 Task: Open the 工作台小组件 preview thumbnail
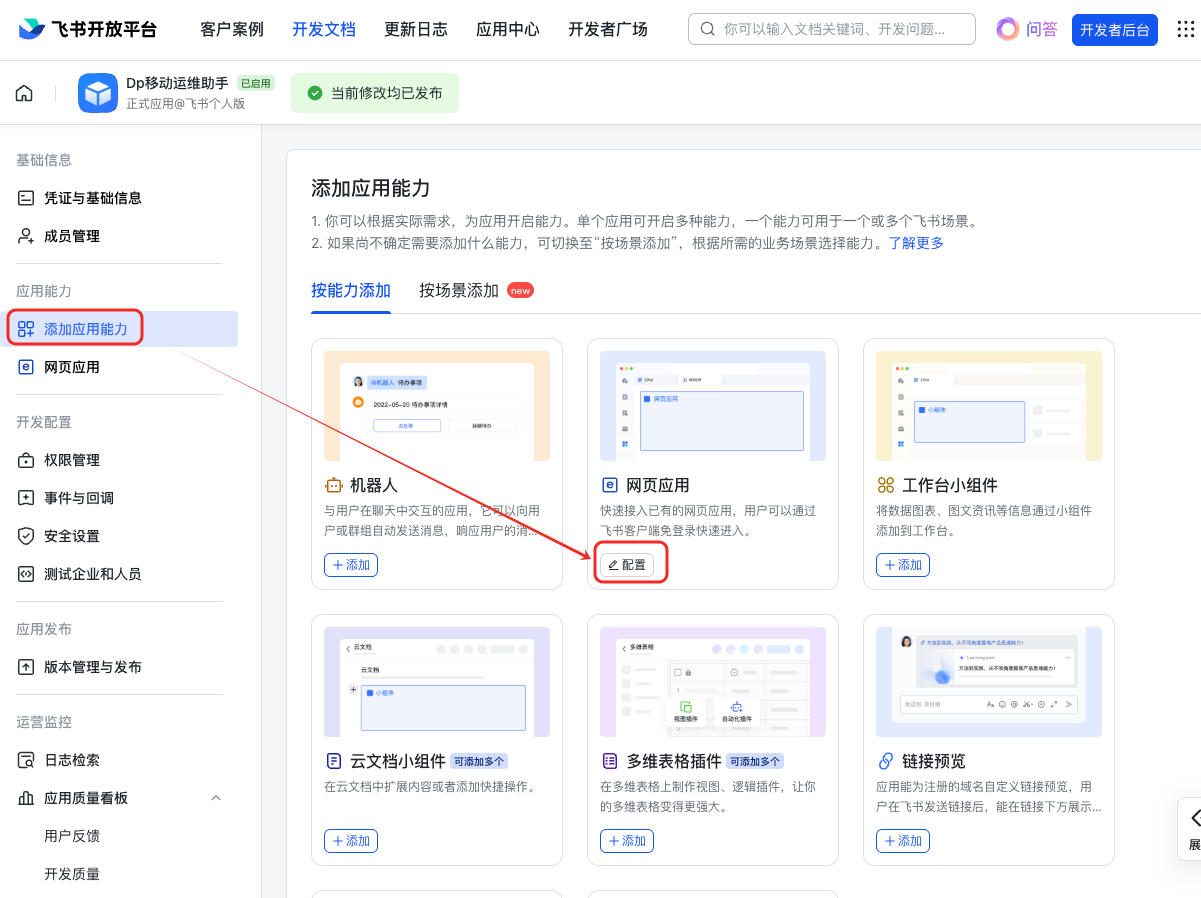click(989, 406)
